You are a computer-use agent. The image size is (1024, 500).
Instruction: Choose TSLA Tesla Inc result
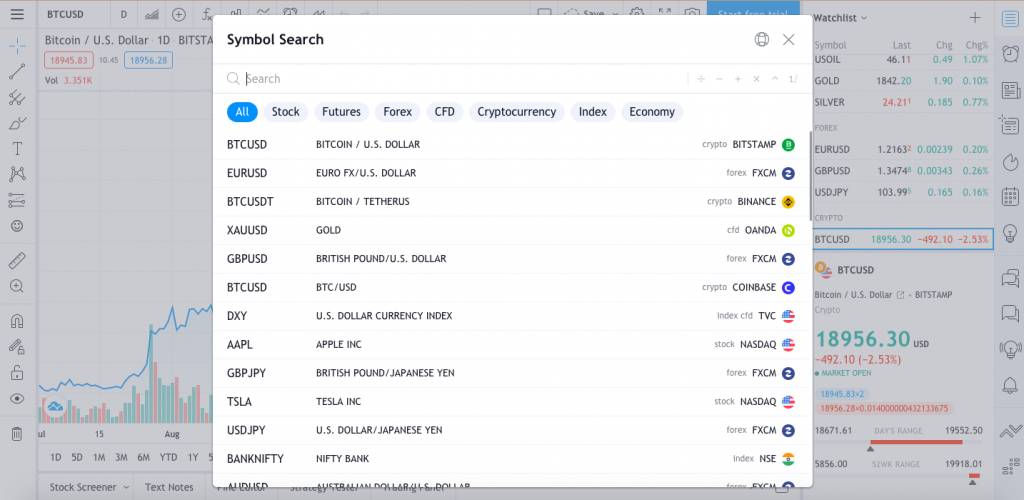(x=511, y=401)
